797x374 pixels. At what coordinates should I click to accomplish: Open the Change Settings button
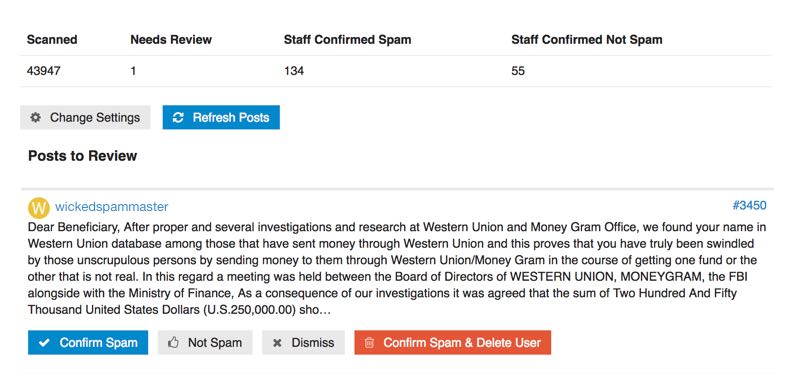(x=85, y=117)
